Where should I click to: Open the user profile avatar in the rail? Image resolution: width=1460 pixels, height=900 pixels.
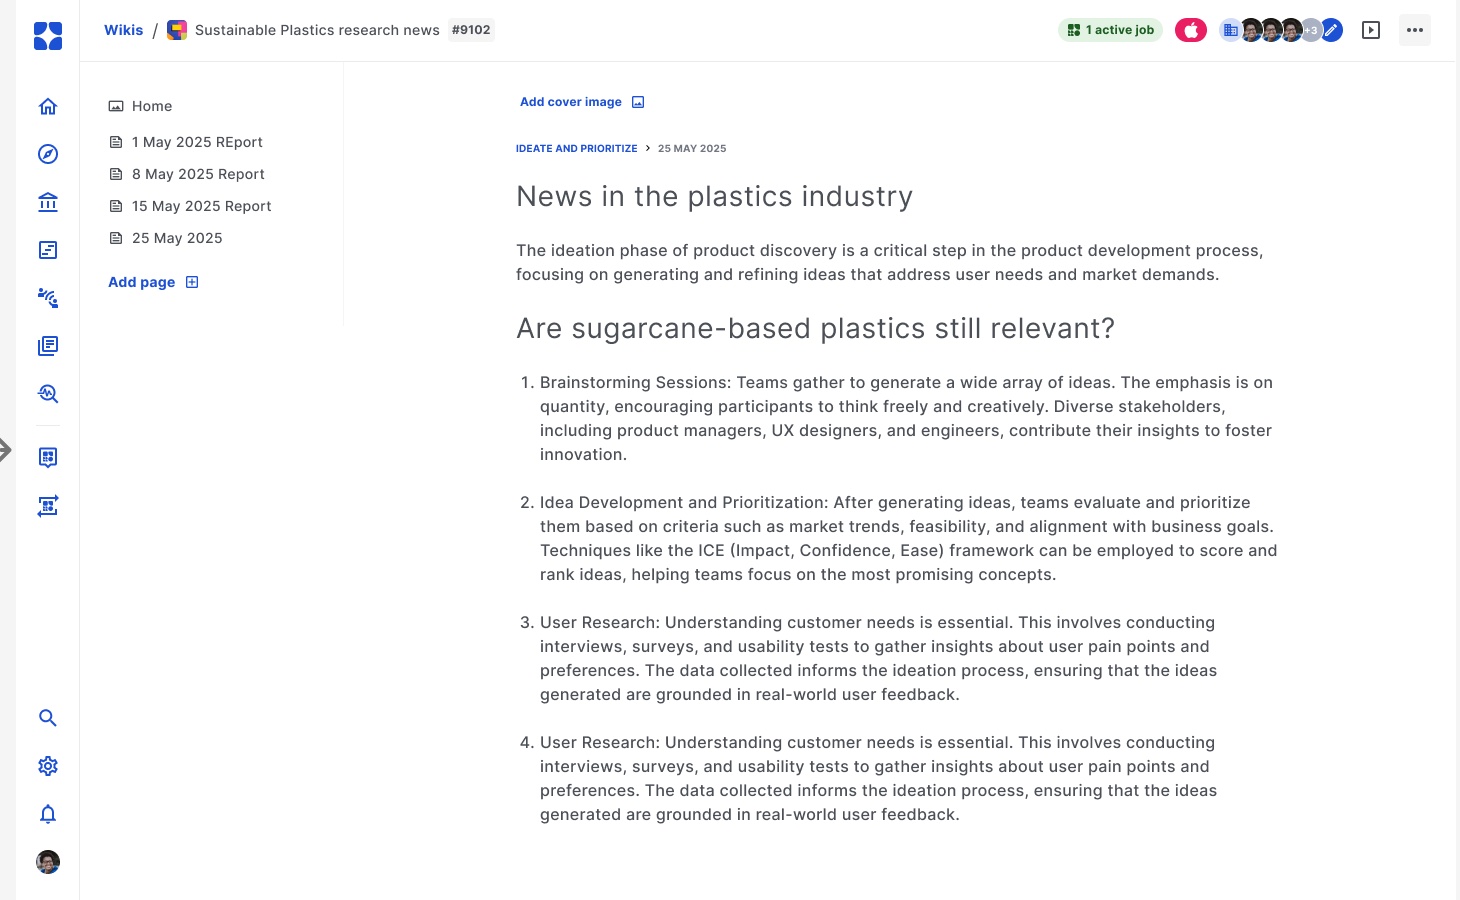click(48, 862)
